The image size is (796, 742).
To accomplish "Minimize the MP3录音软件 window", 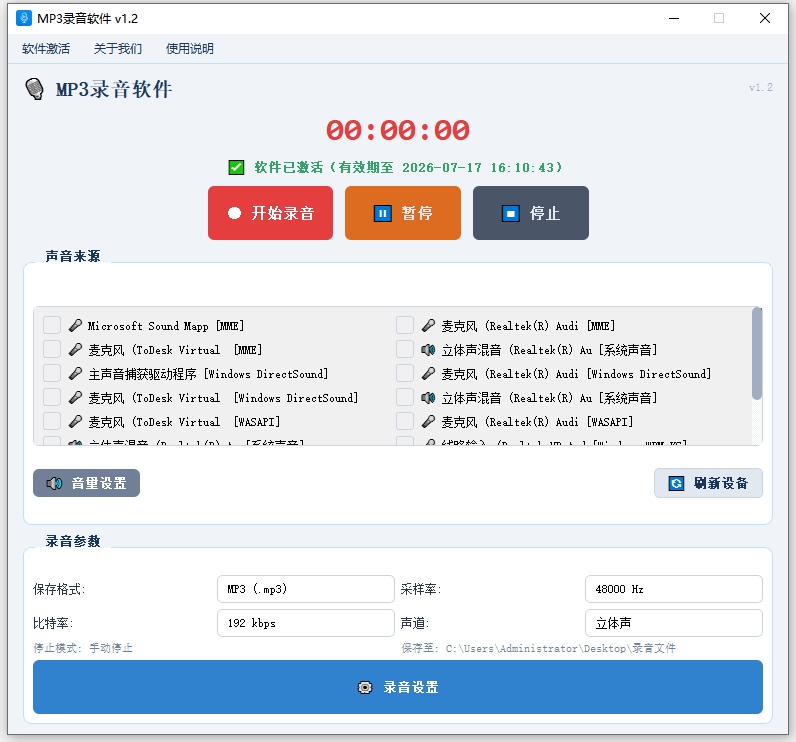I will (x=674, y=18).
